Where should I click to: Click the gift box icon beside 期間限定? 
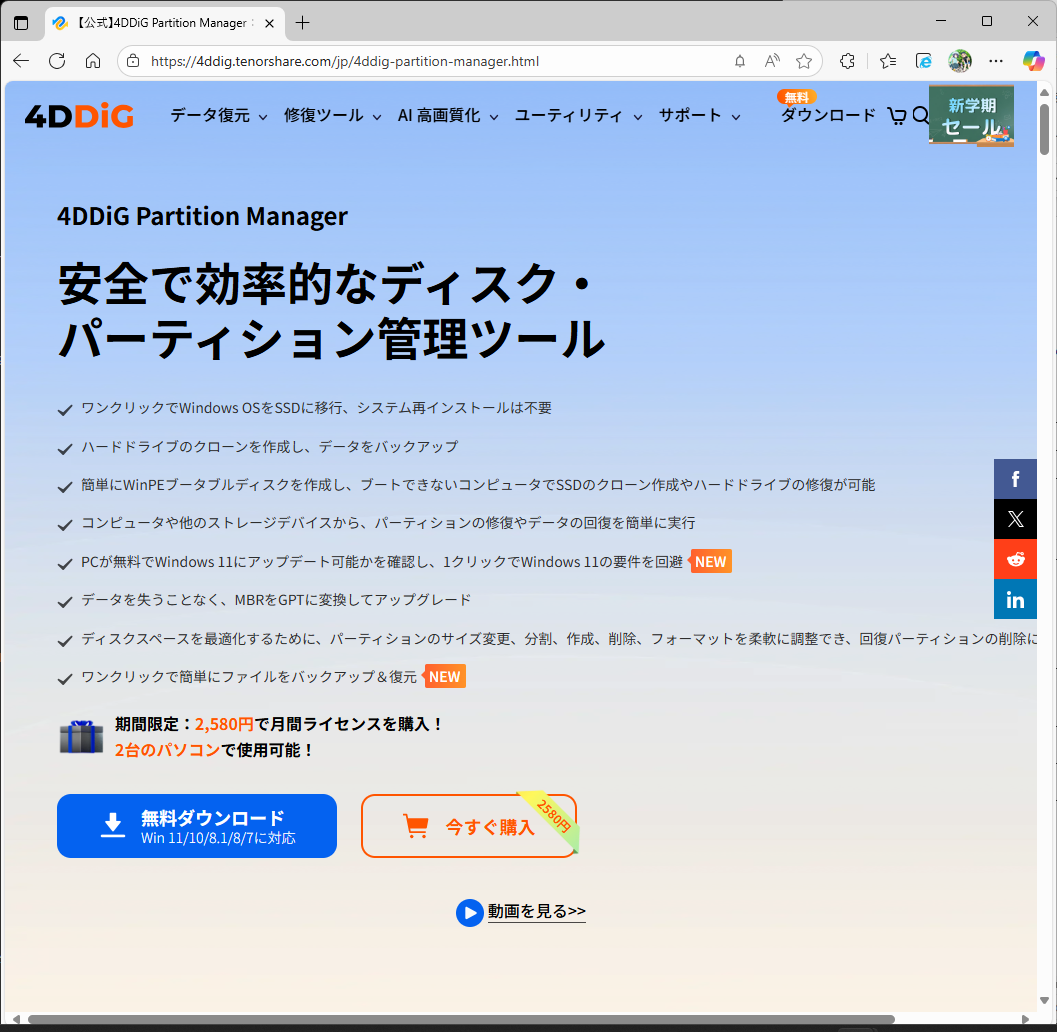click(x=82, y=737)
